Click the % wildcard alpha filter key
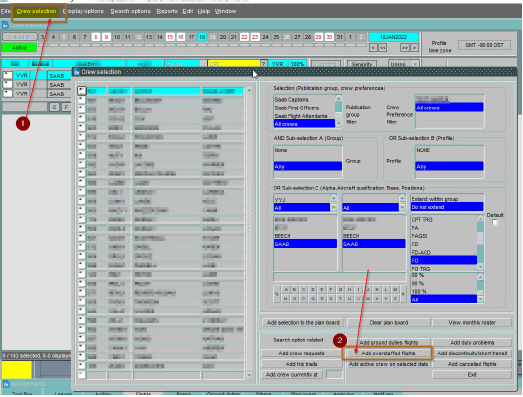The image size is (523, 397). 277,294
